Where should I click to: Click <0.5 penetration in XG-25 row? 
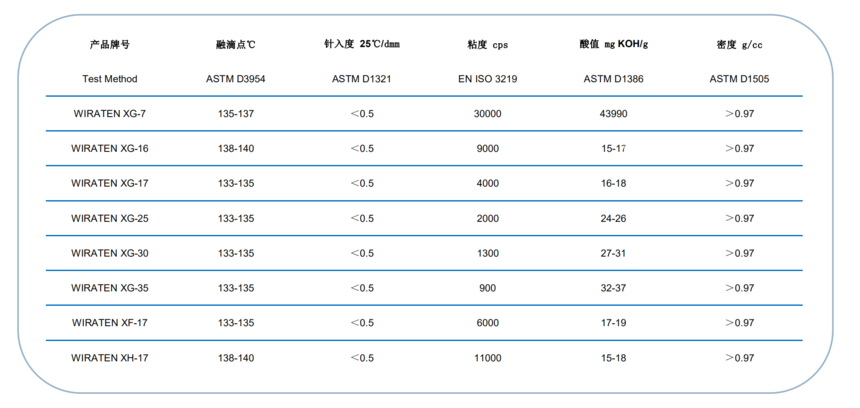(x=362, y=218)
